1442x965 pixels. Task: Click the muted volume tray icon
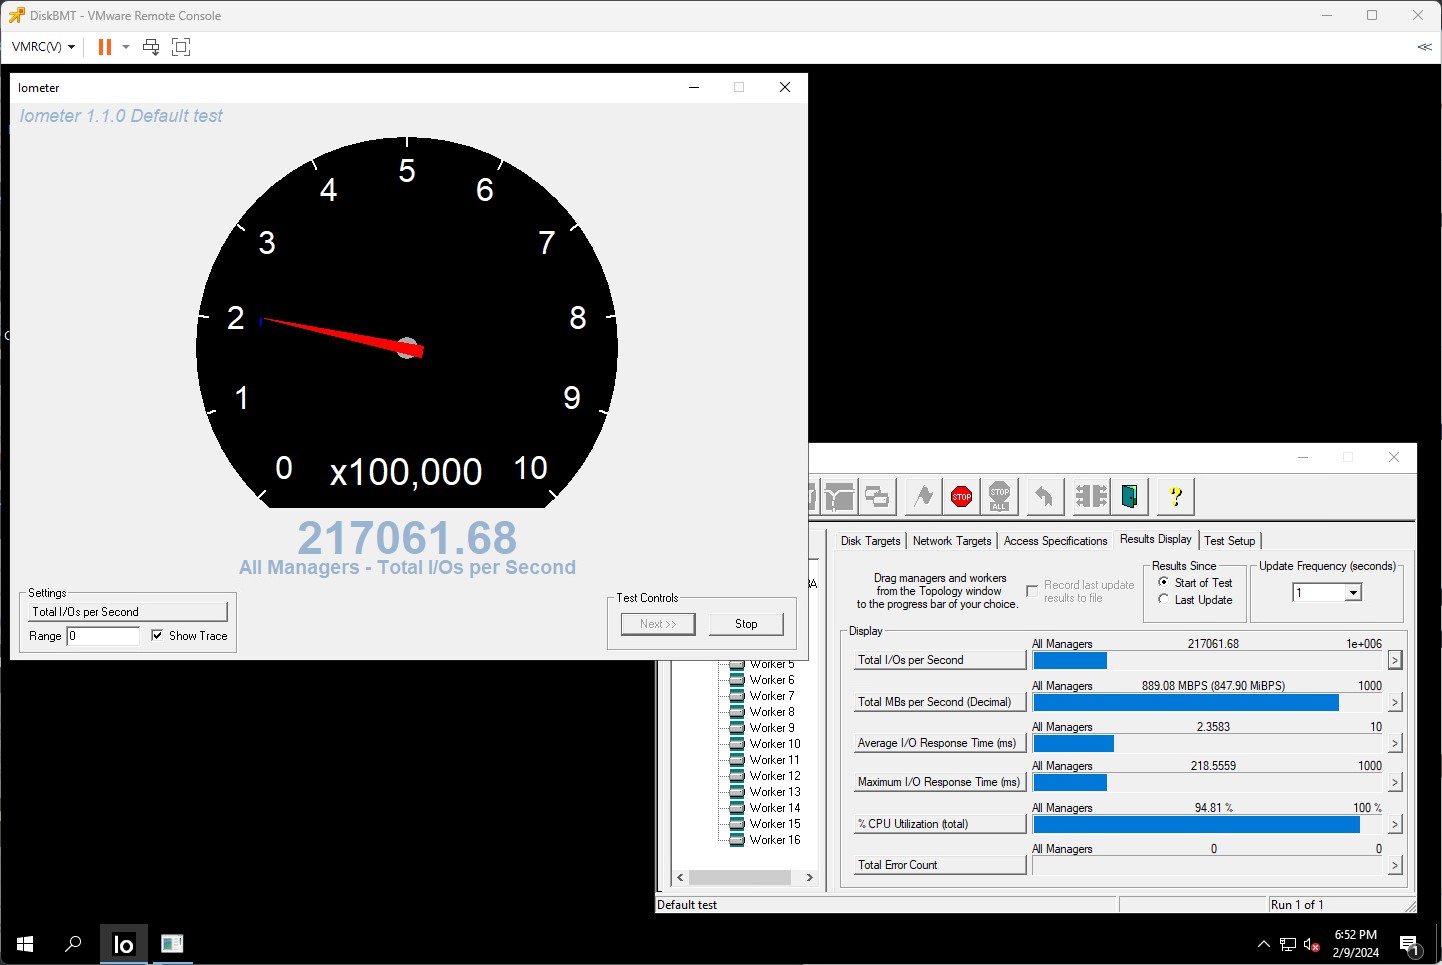click(x=1312, y=944)
